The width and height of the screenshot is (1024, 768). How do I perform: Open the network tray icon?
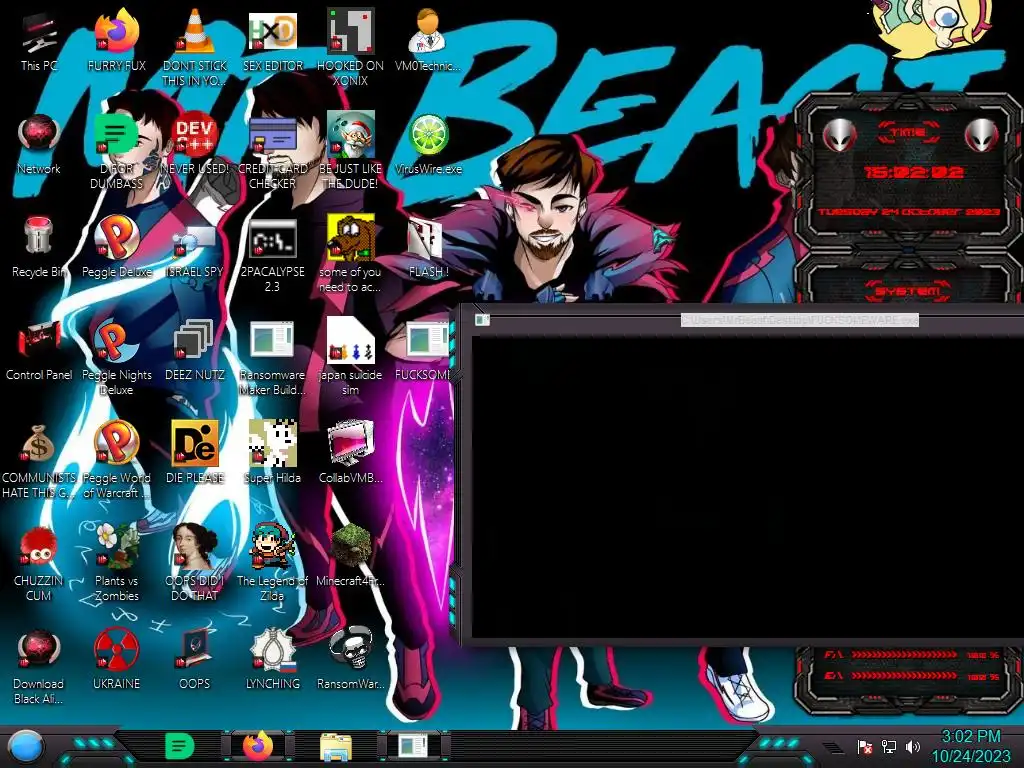click(x=889, y=746)
